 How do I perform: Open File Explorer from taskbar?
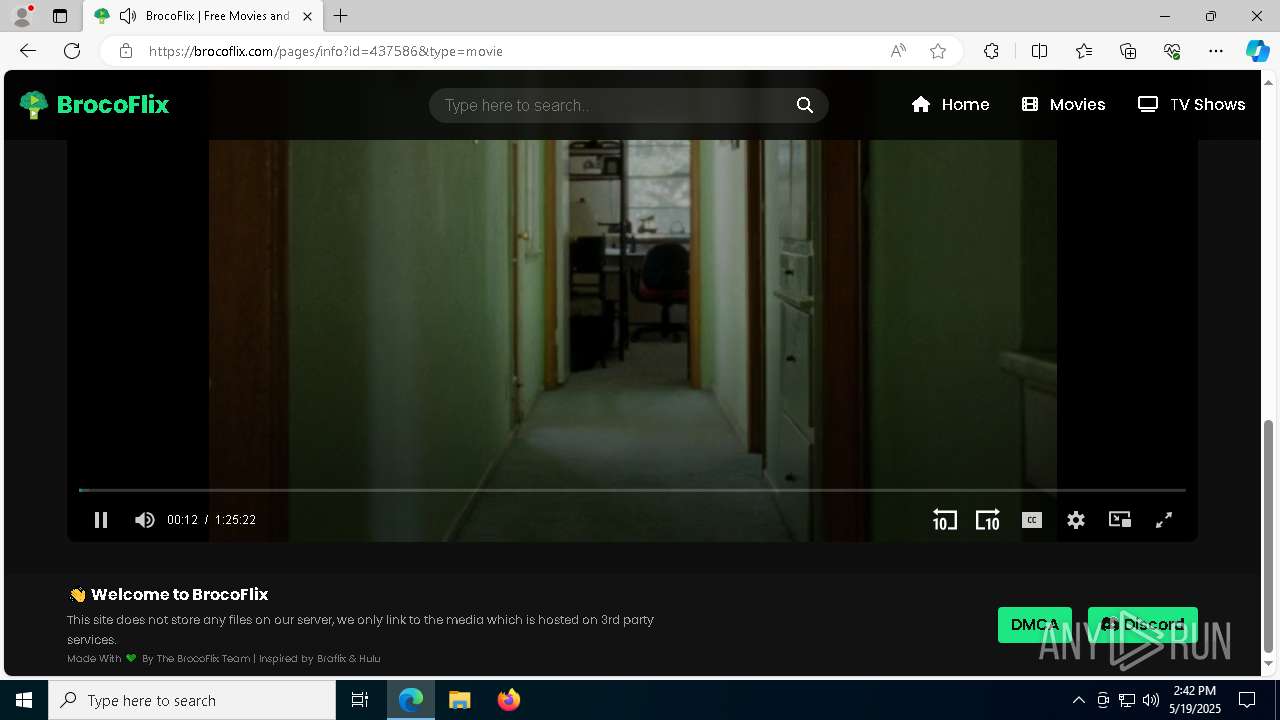pos(459,700)
